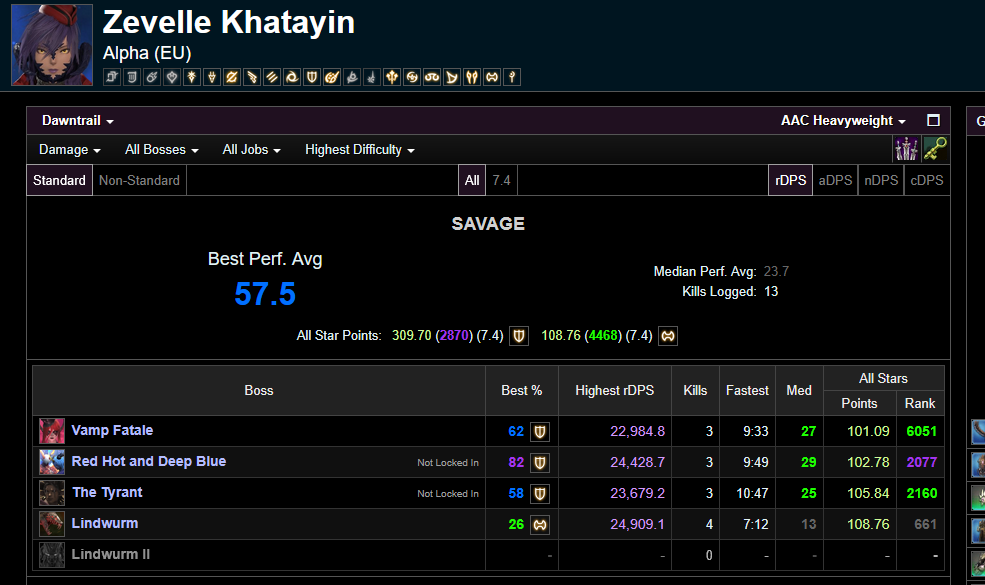Open the Vamp Fatale boss link

click(x=112, y=430)
